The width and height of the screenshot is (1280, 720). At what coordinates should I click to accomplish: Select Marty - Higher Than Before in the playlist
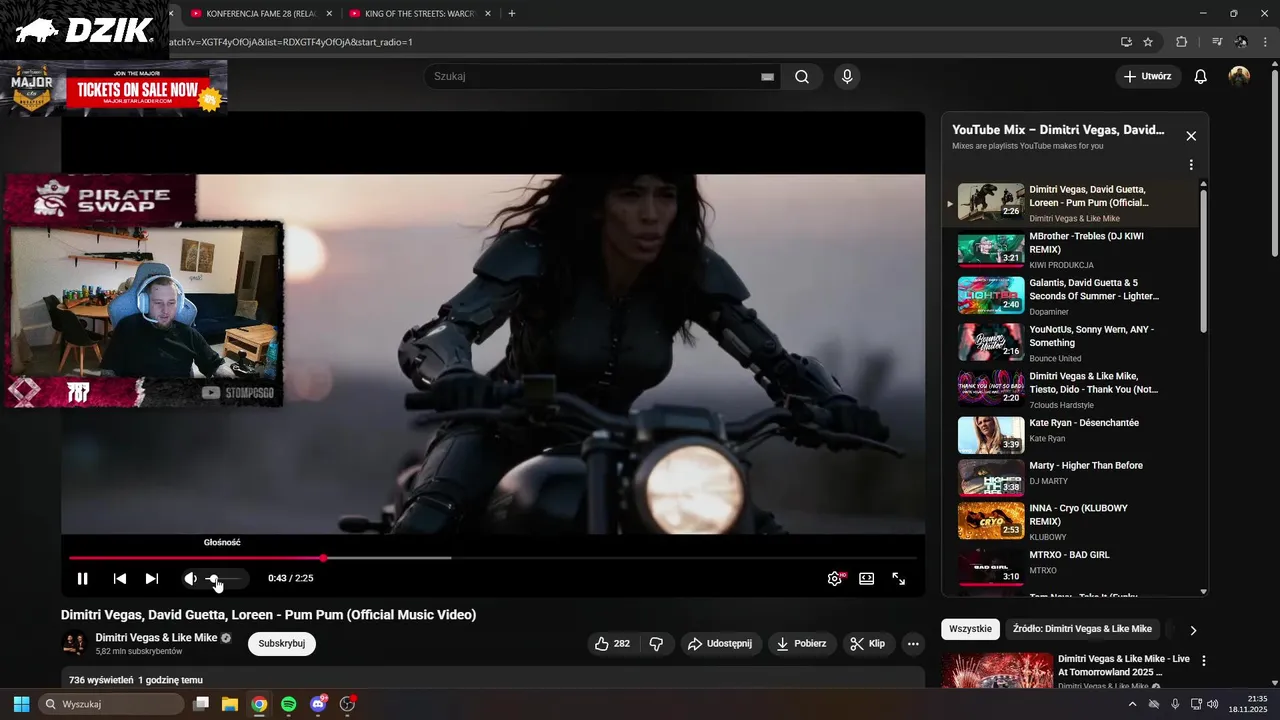[x=1070, y=478]
